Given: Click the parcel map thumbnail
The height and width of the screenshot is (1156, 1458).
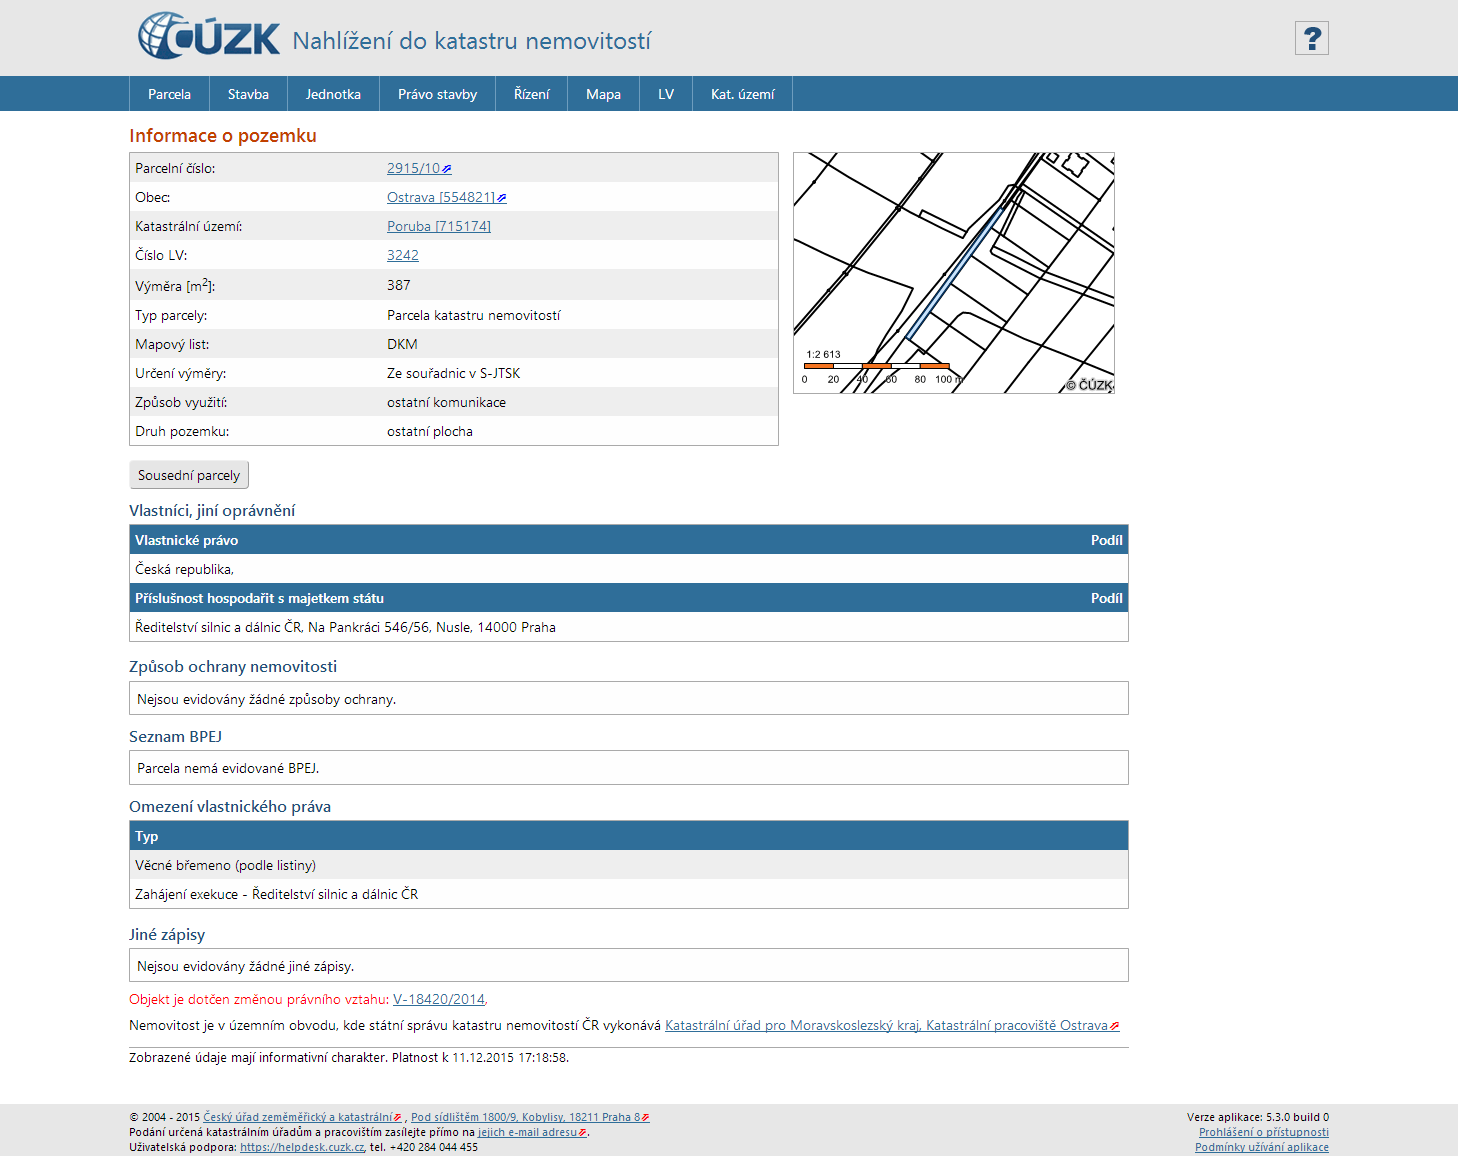Looking at the screenshot, I should click(953, 272).
